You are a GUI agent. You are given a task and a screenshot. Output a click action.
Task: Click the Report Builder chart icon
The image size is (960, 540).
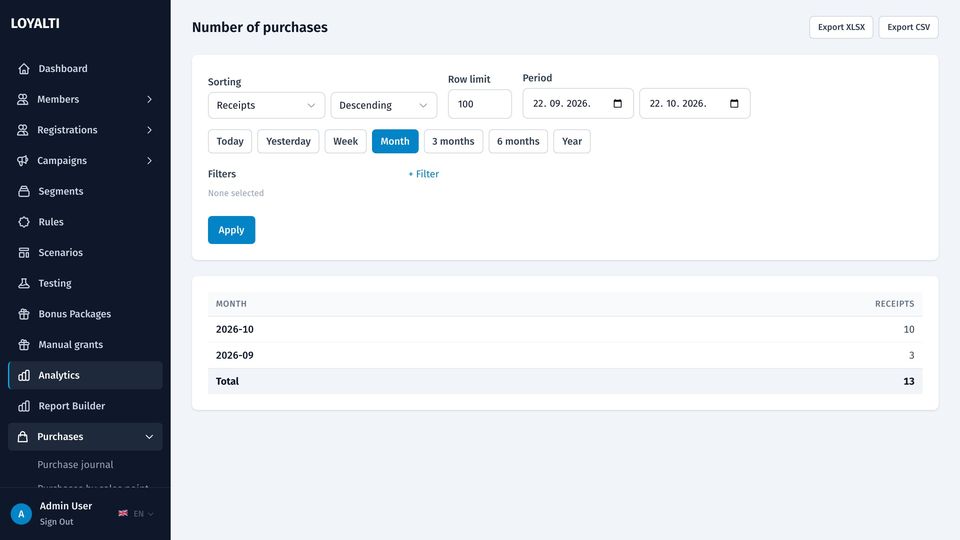pos(24,406)
